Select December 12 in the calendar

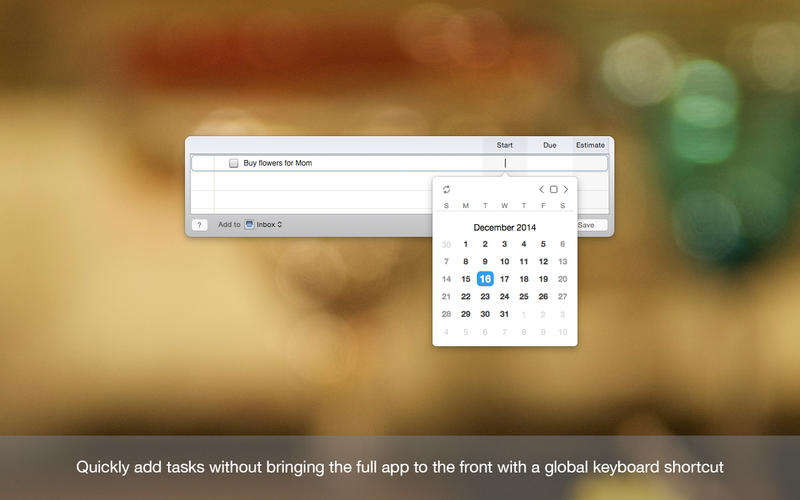point(543,261)
